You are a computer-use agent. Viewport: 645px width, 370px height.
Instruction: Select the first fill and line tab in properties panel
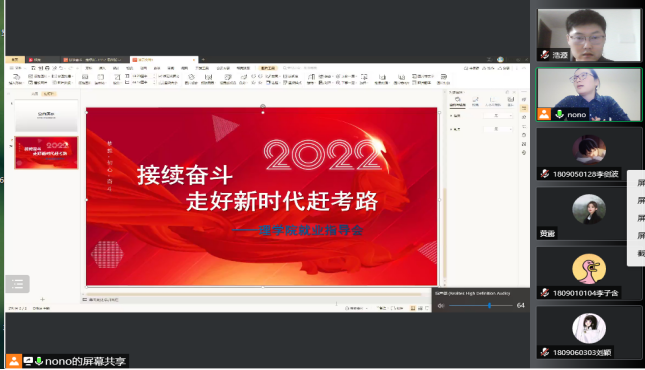click(457, 101)
